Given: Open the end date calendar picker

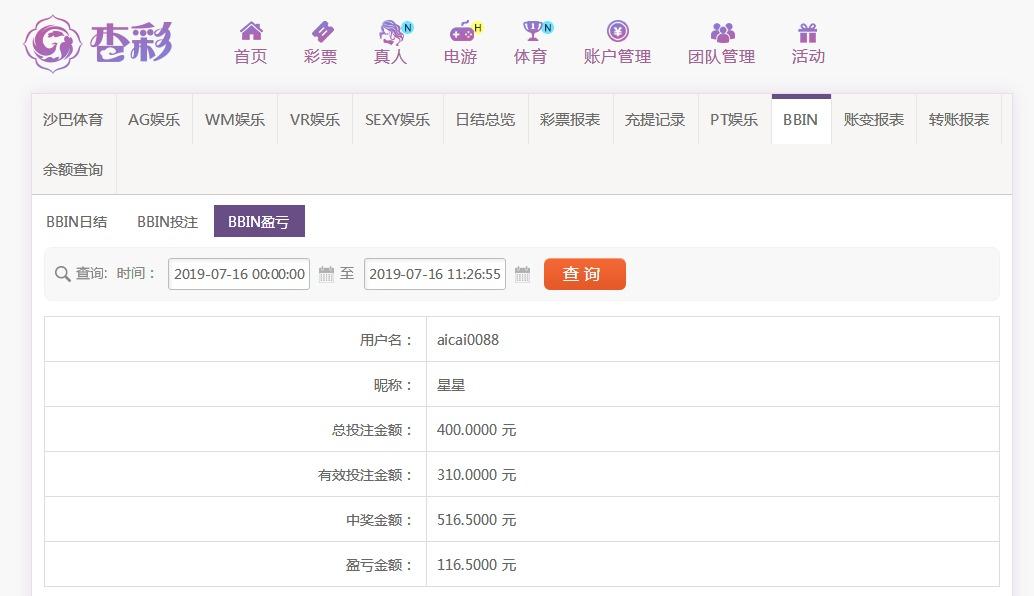Looking at the screenshot, I should 522,274.
